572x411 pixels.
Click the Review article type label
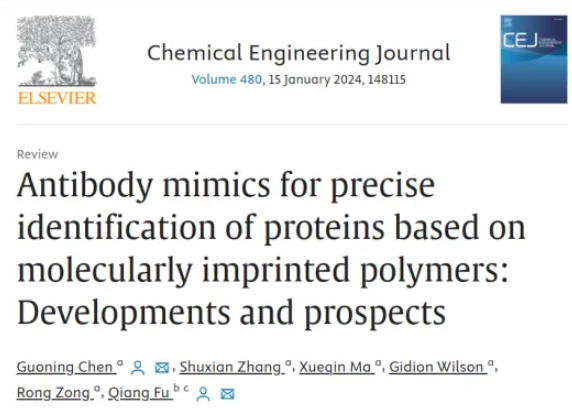point(37,154)
